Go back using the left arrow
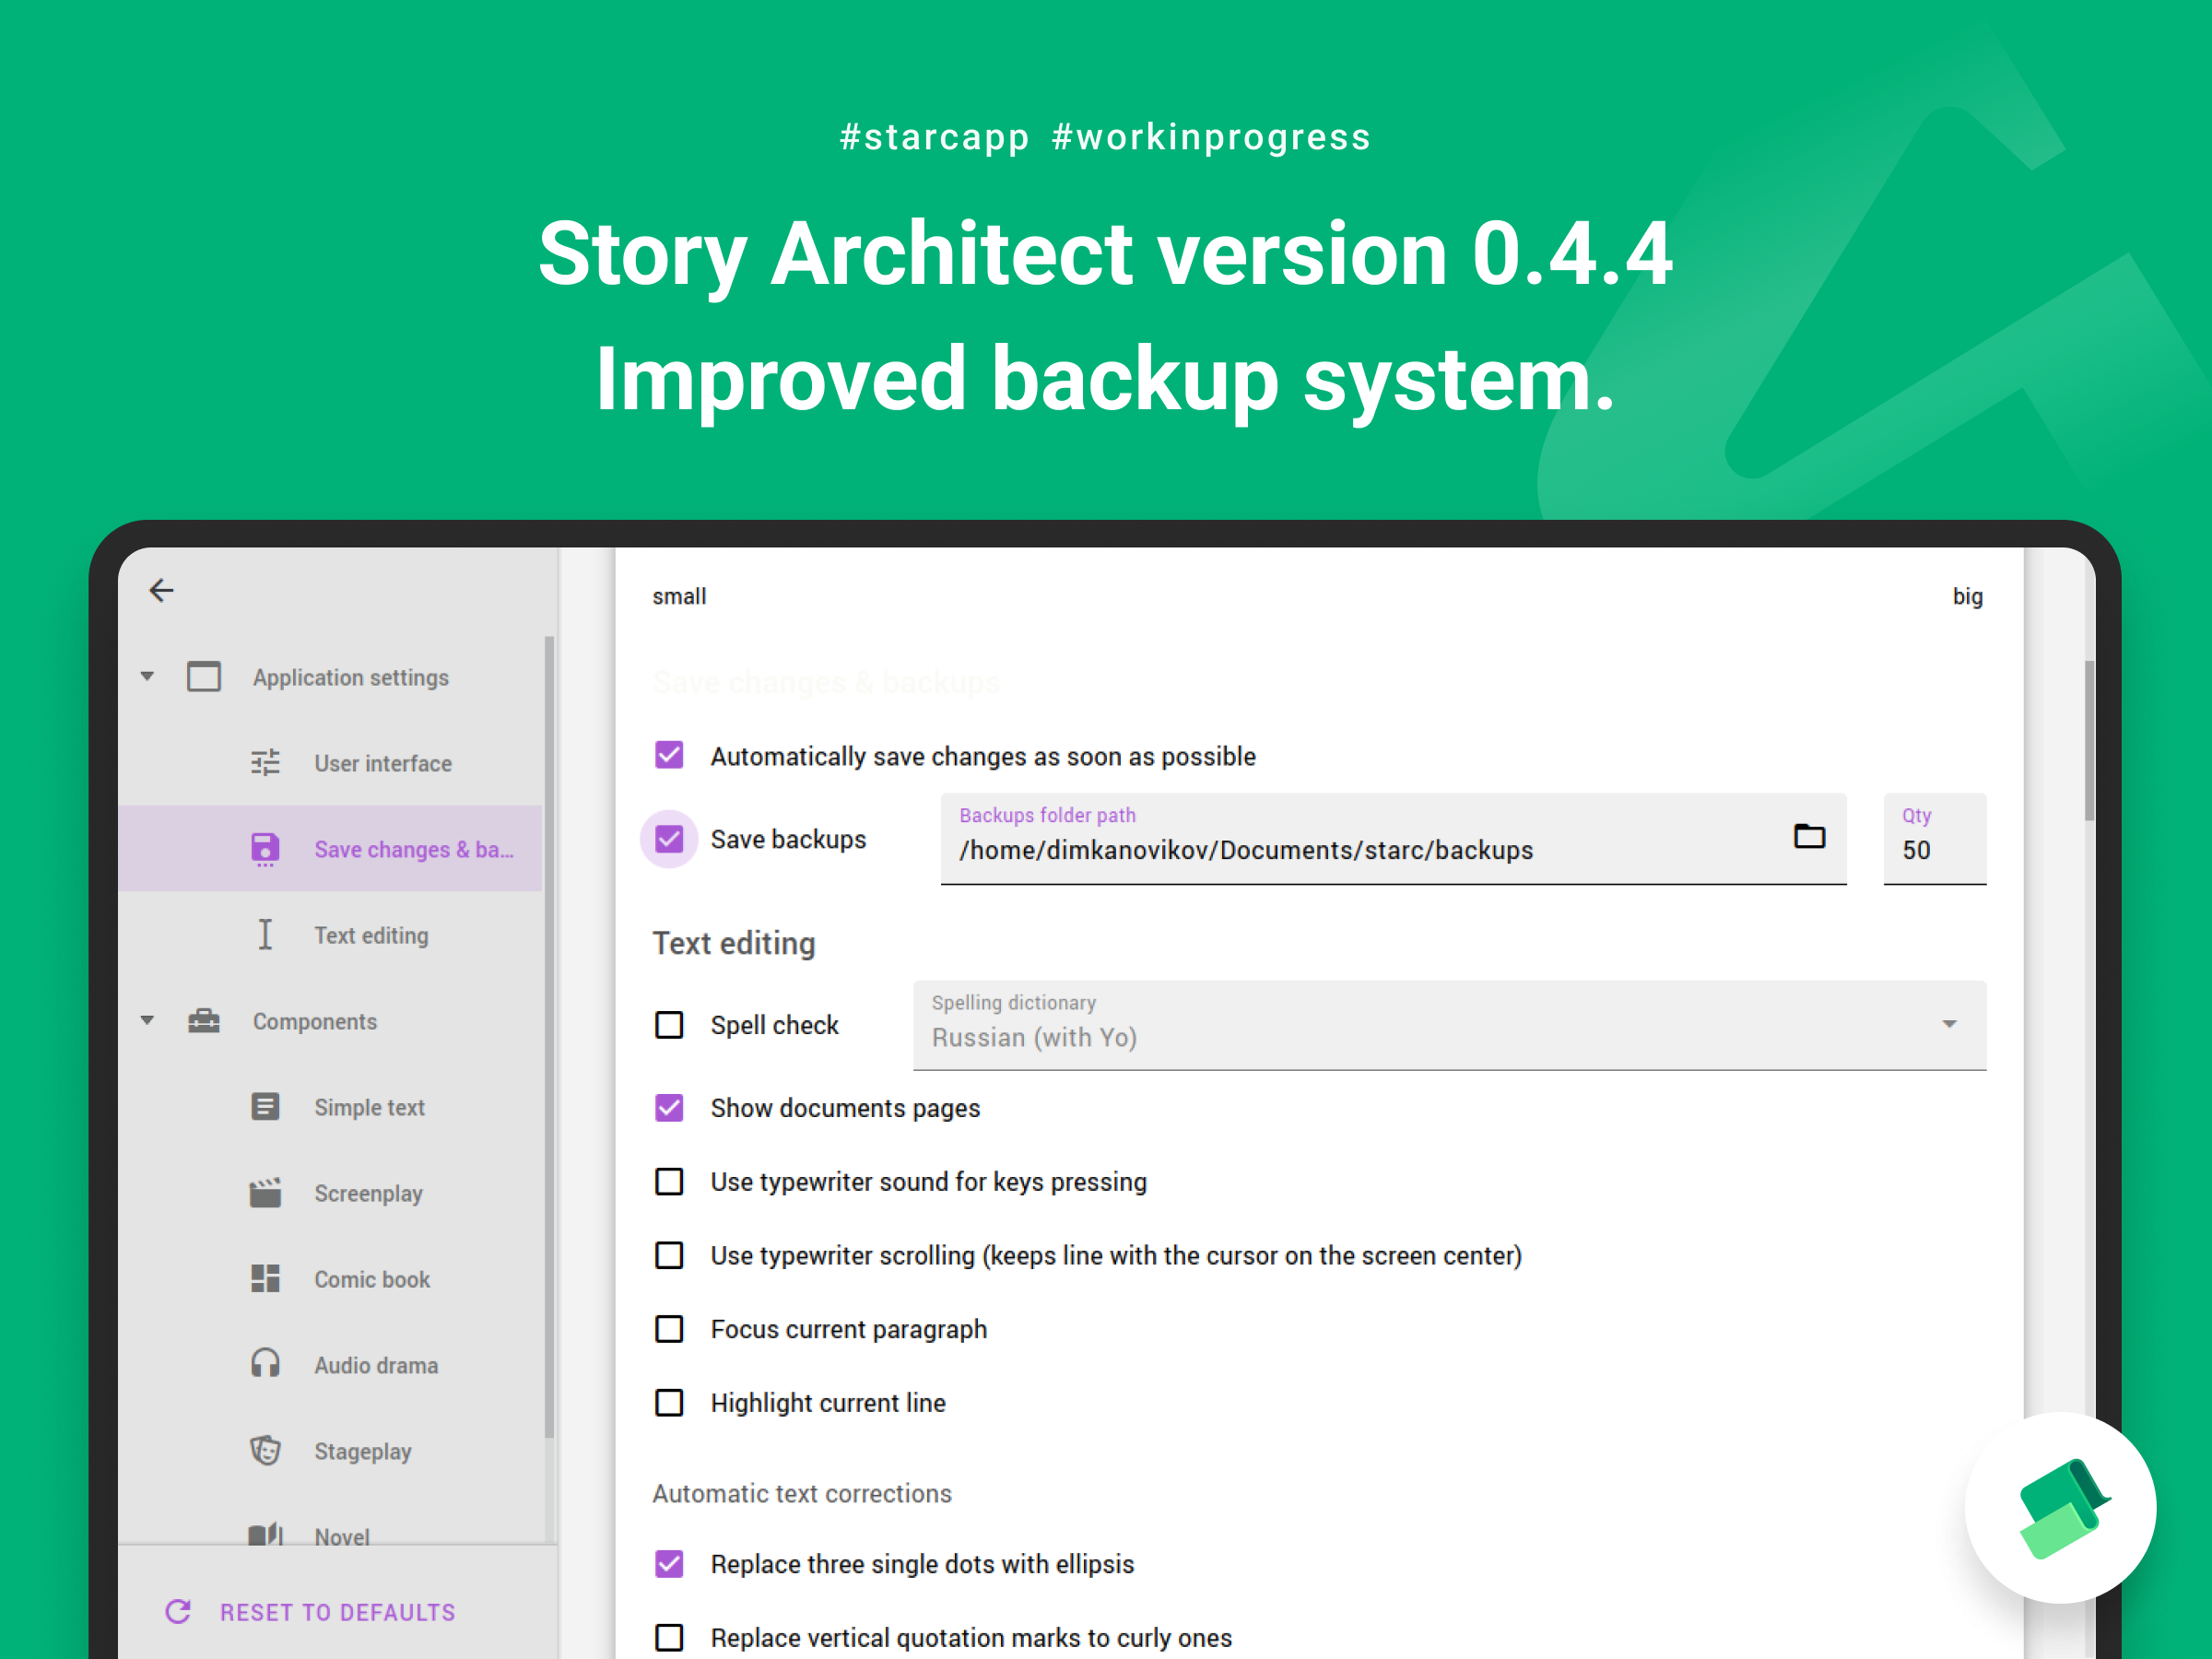Screen dimensions: 2212x1659 [162, 590]
